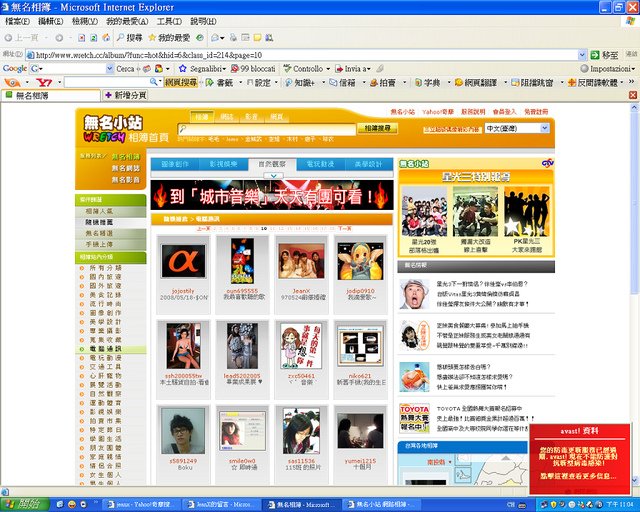Select the 電玩動漫 category tab
The image size is (640, 512).
(x=320, y=164)
